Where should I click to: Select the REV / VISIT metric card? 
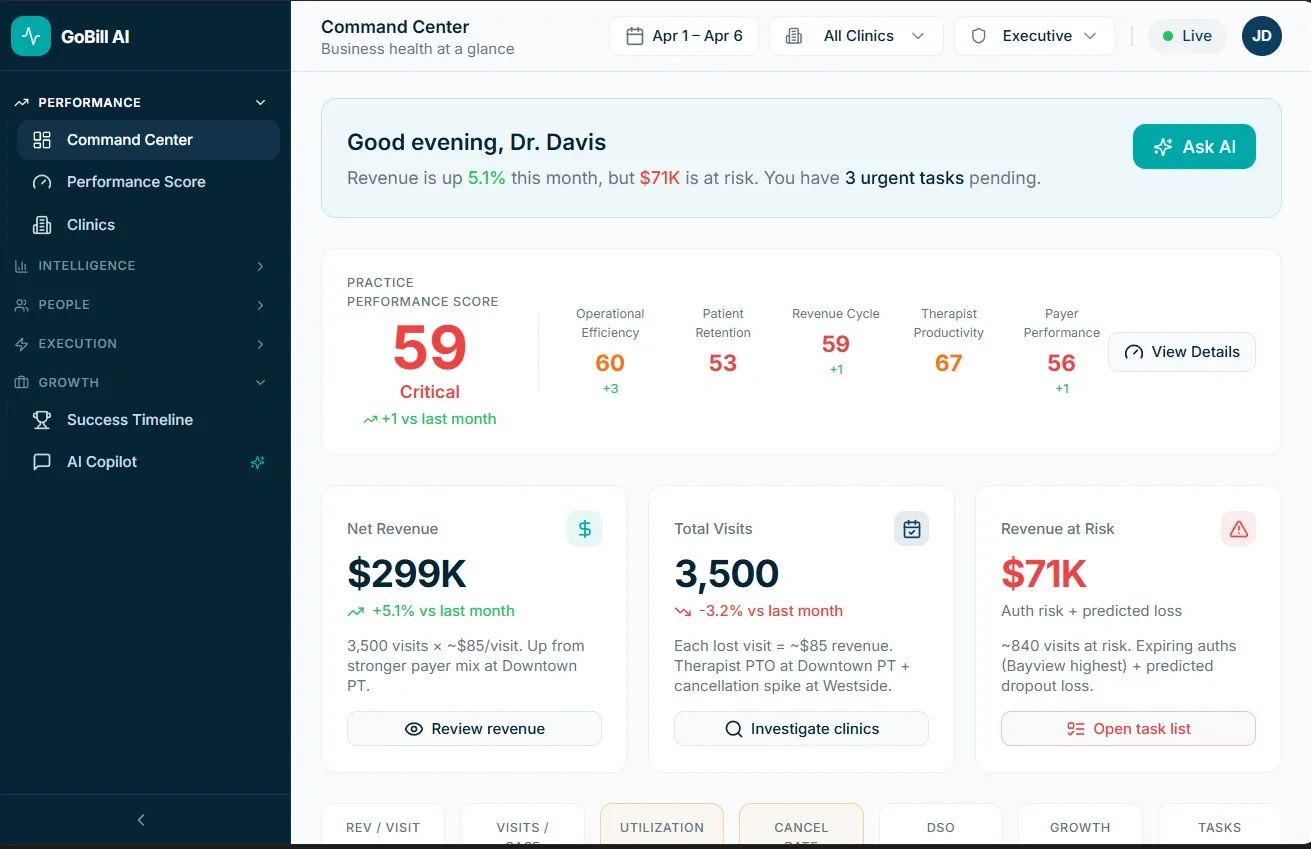383,825
